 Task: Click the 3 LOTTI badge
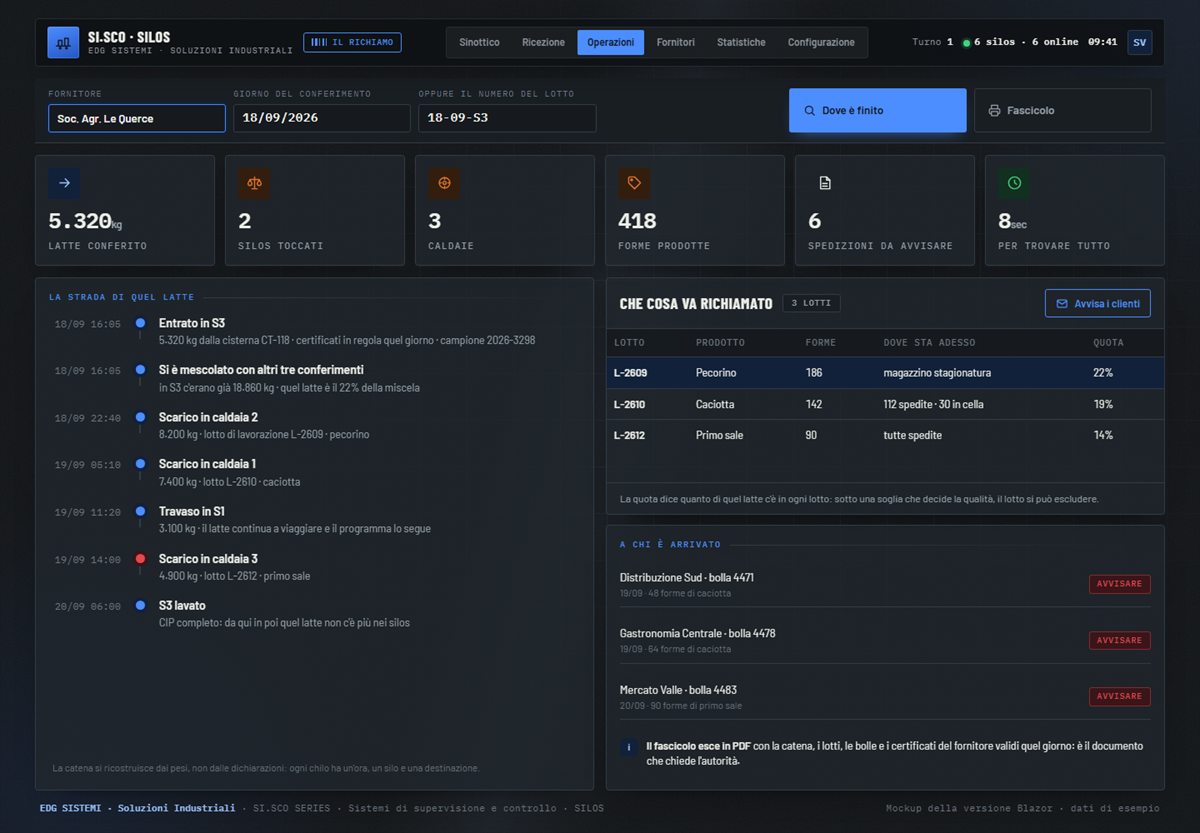811,303
